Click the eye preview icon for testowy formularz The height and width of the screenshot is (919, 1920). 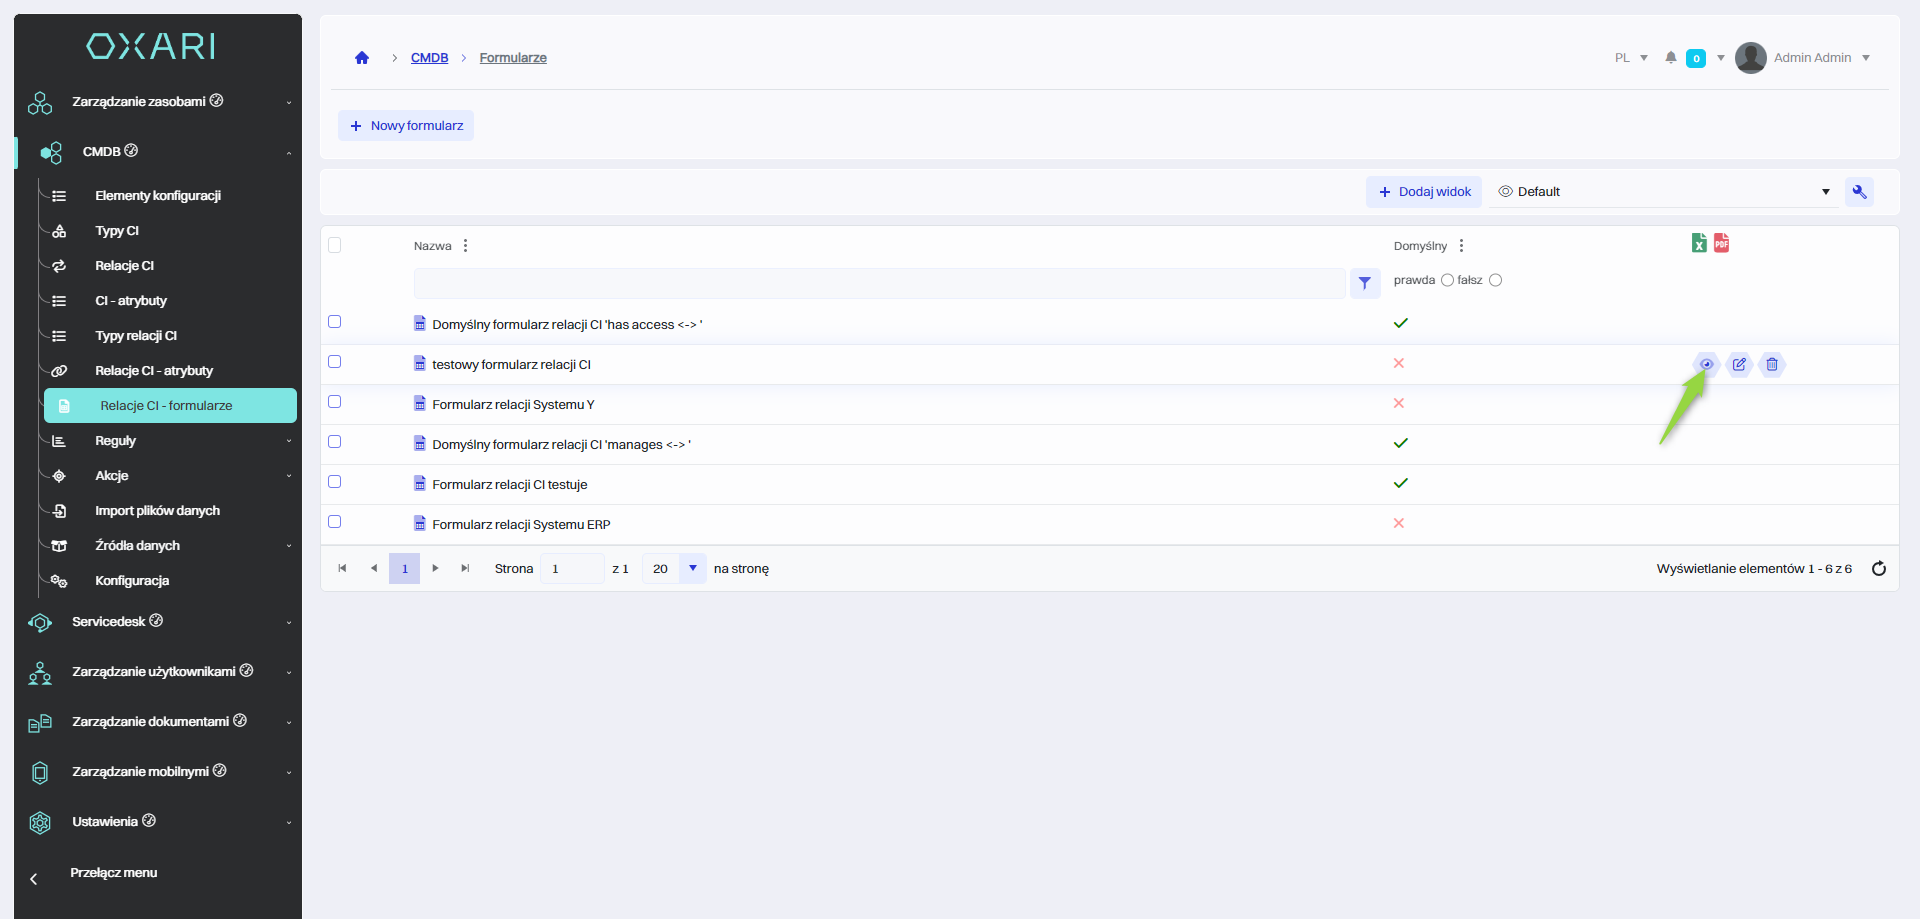[1706, 365]
